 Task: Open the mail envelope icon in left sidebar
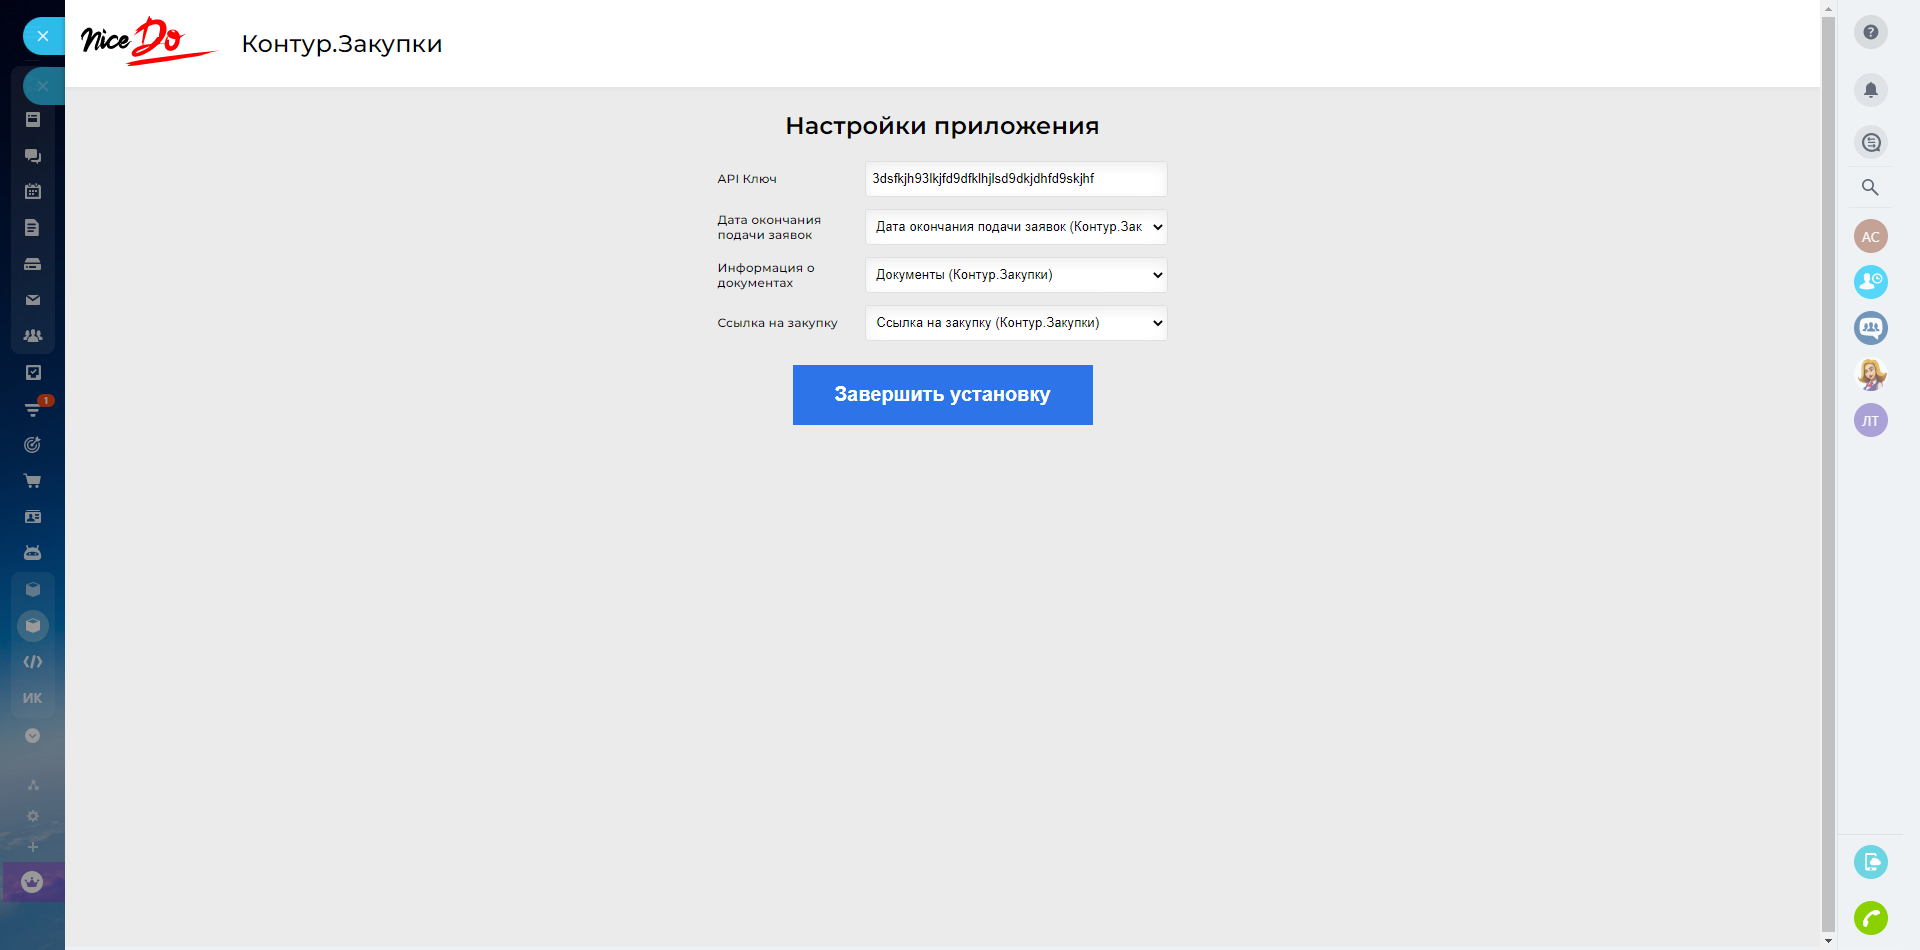(33, 300)
